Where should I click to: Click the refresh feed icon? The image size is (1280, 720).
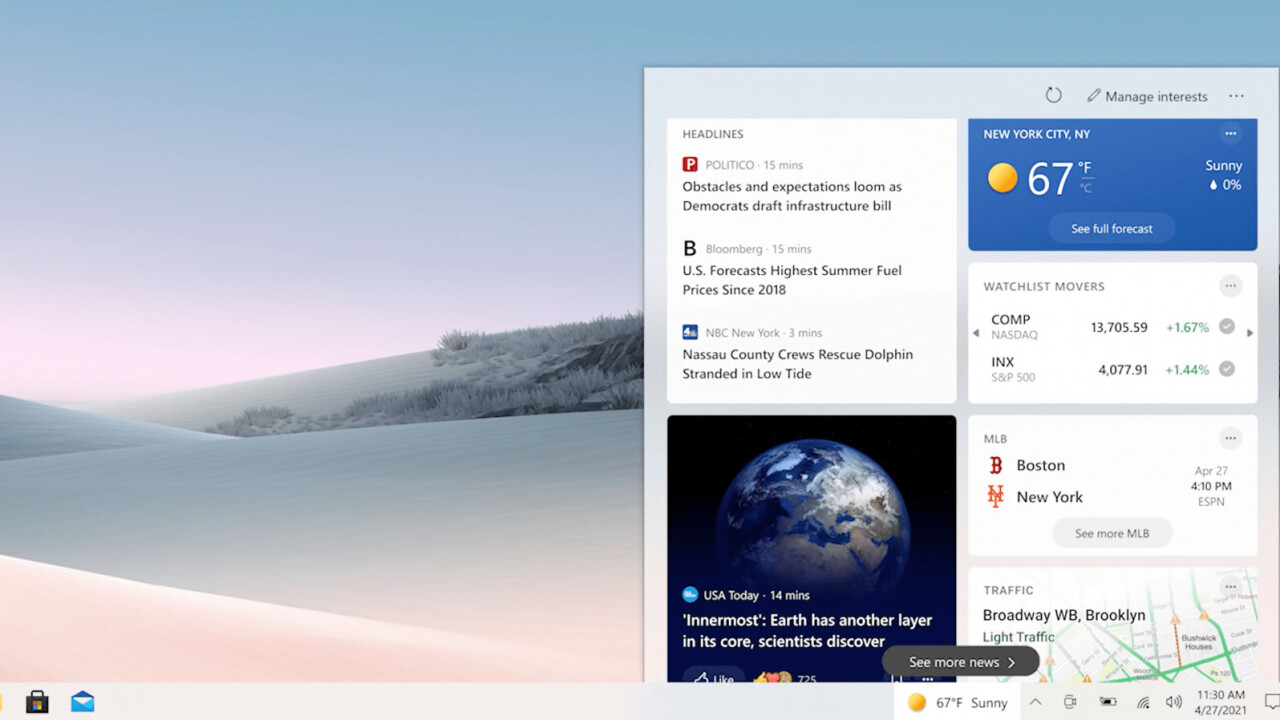(x=1053, y=95)
